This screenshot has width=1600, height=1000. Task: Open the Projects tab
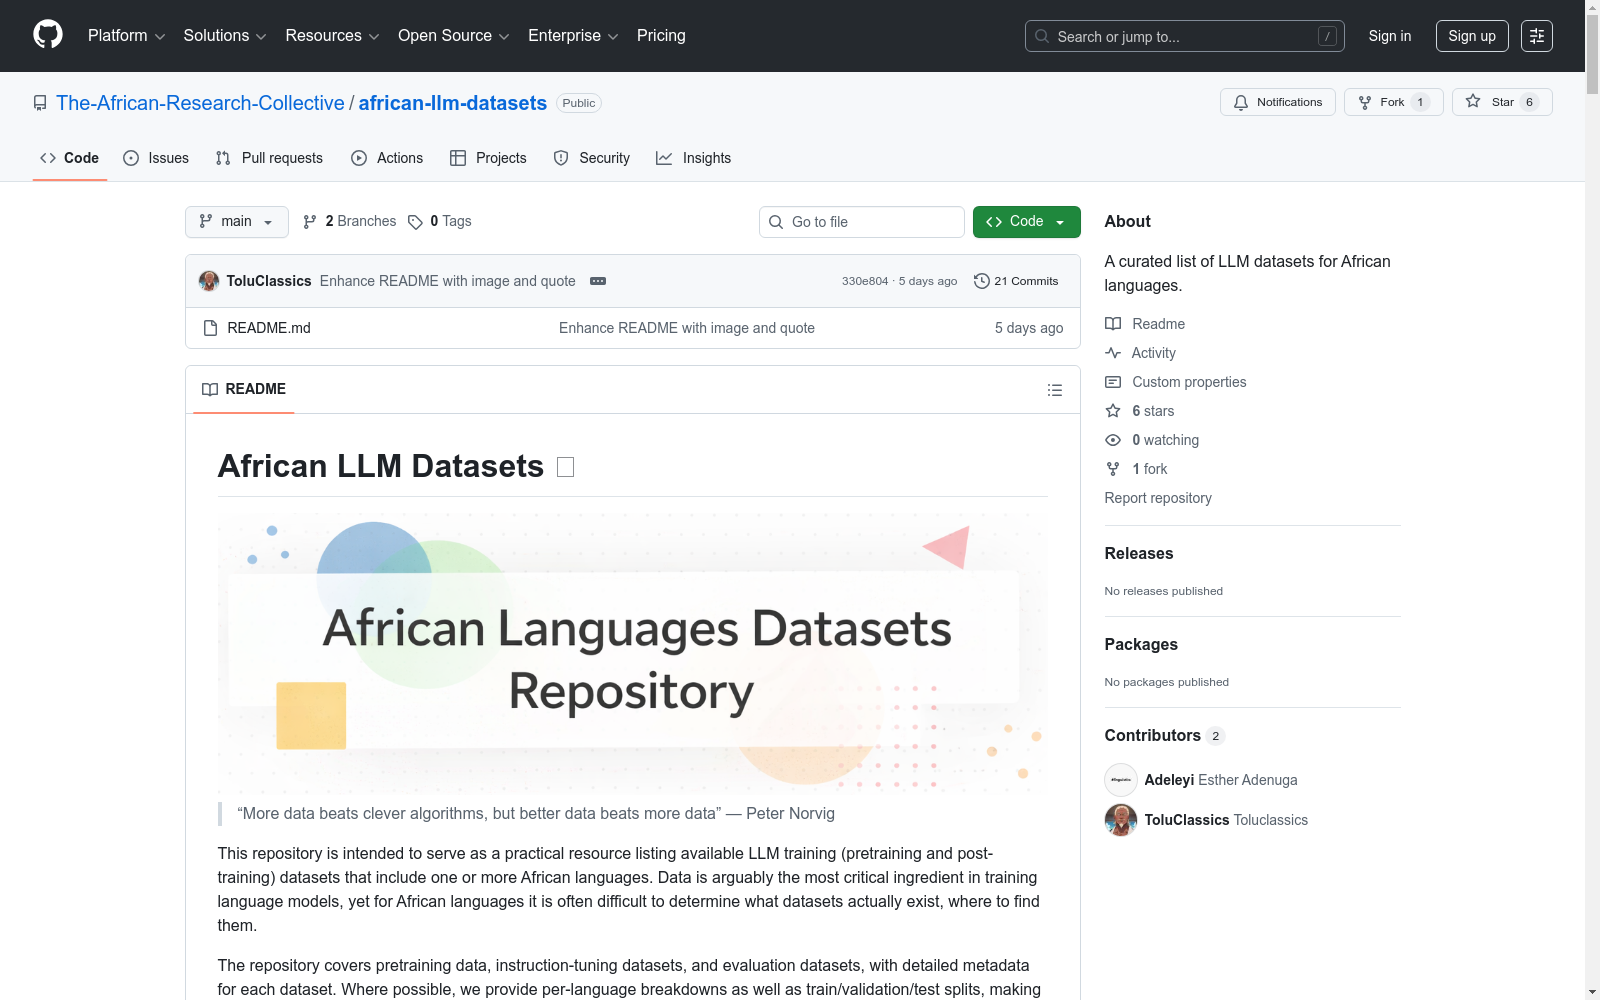[488, 158]
